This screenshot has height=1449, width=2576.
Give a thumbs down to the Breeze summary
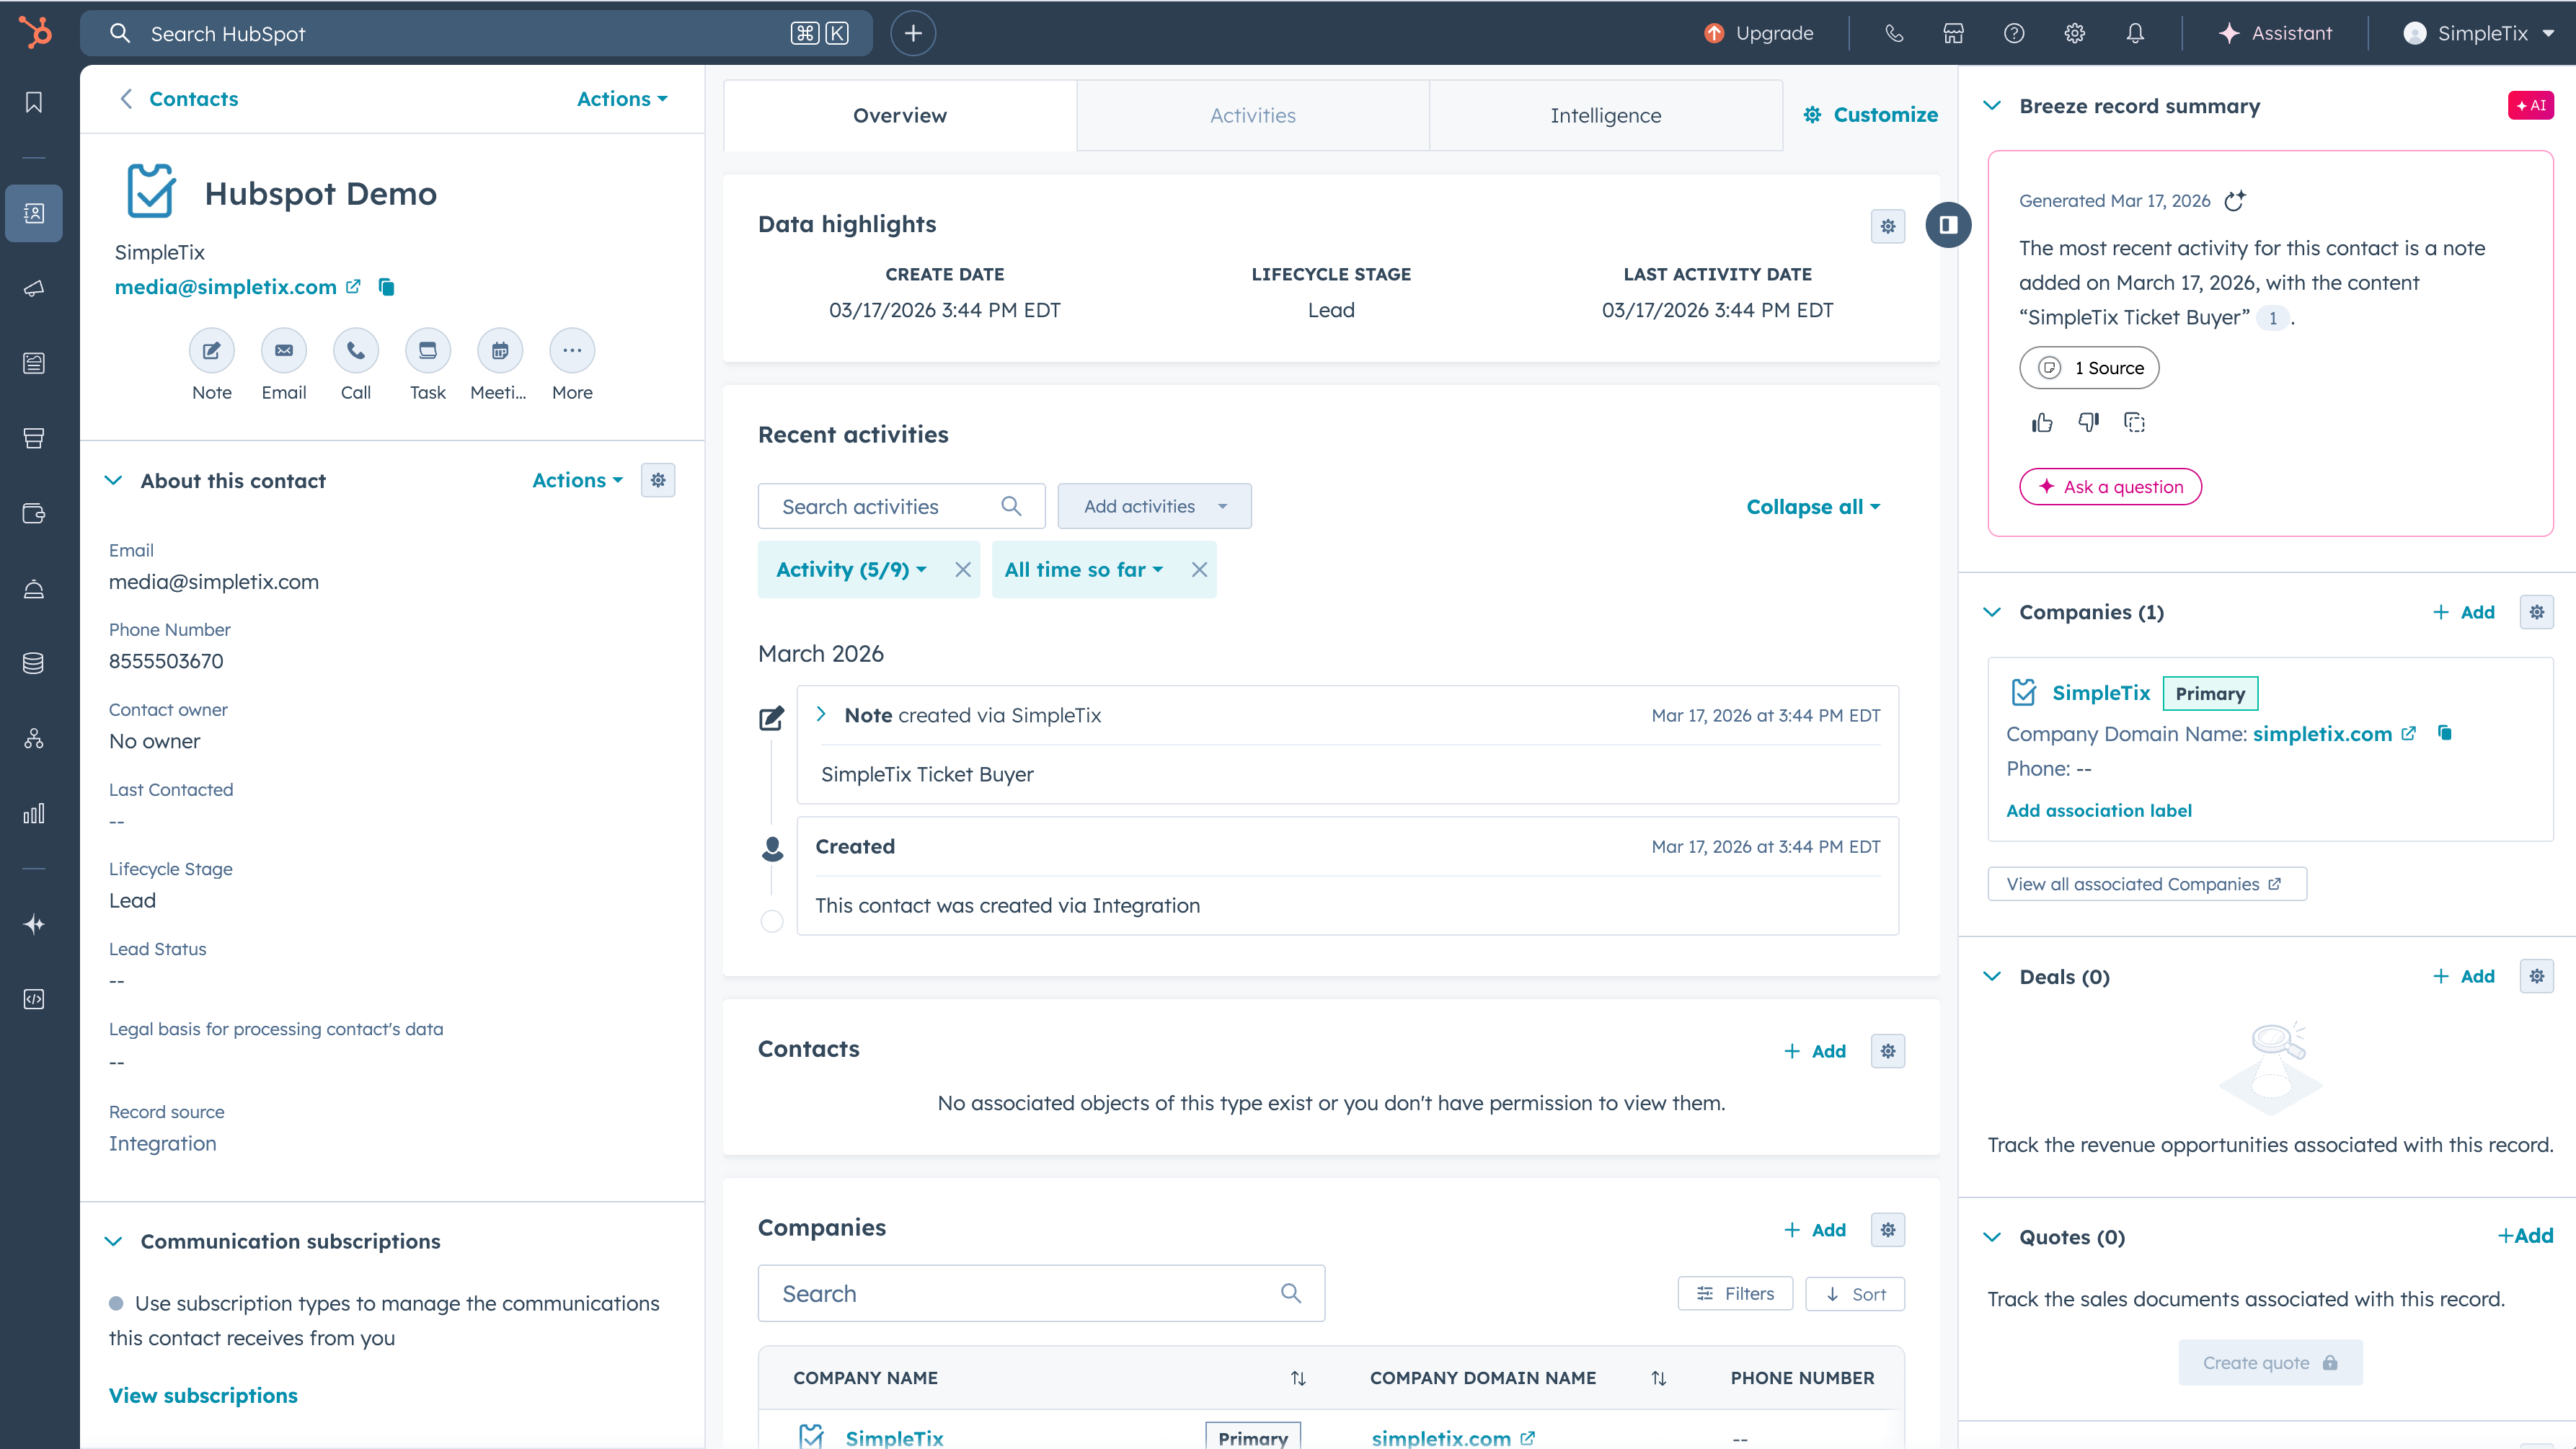tap(2088, 422)
